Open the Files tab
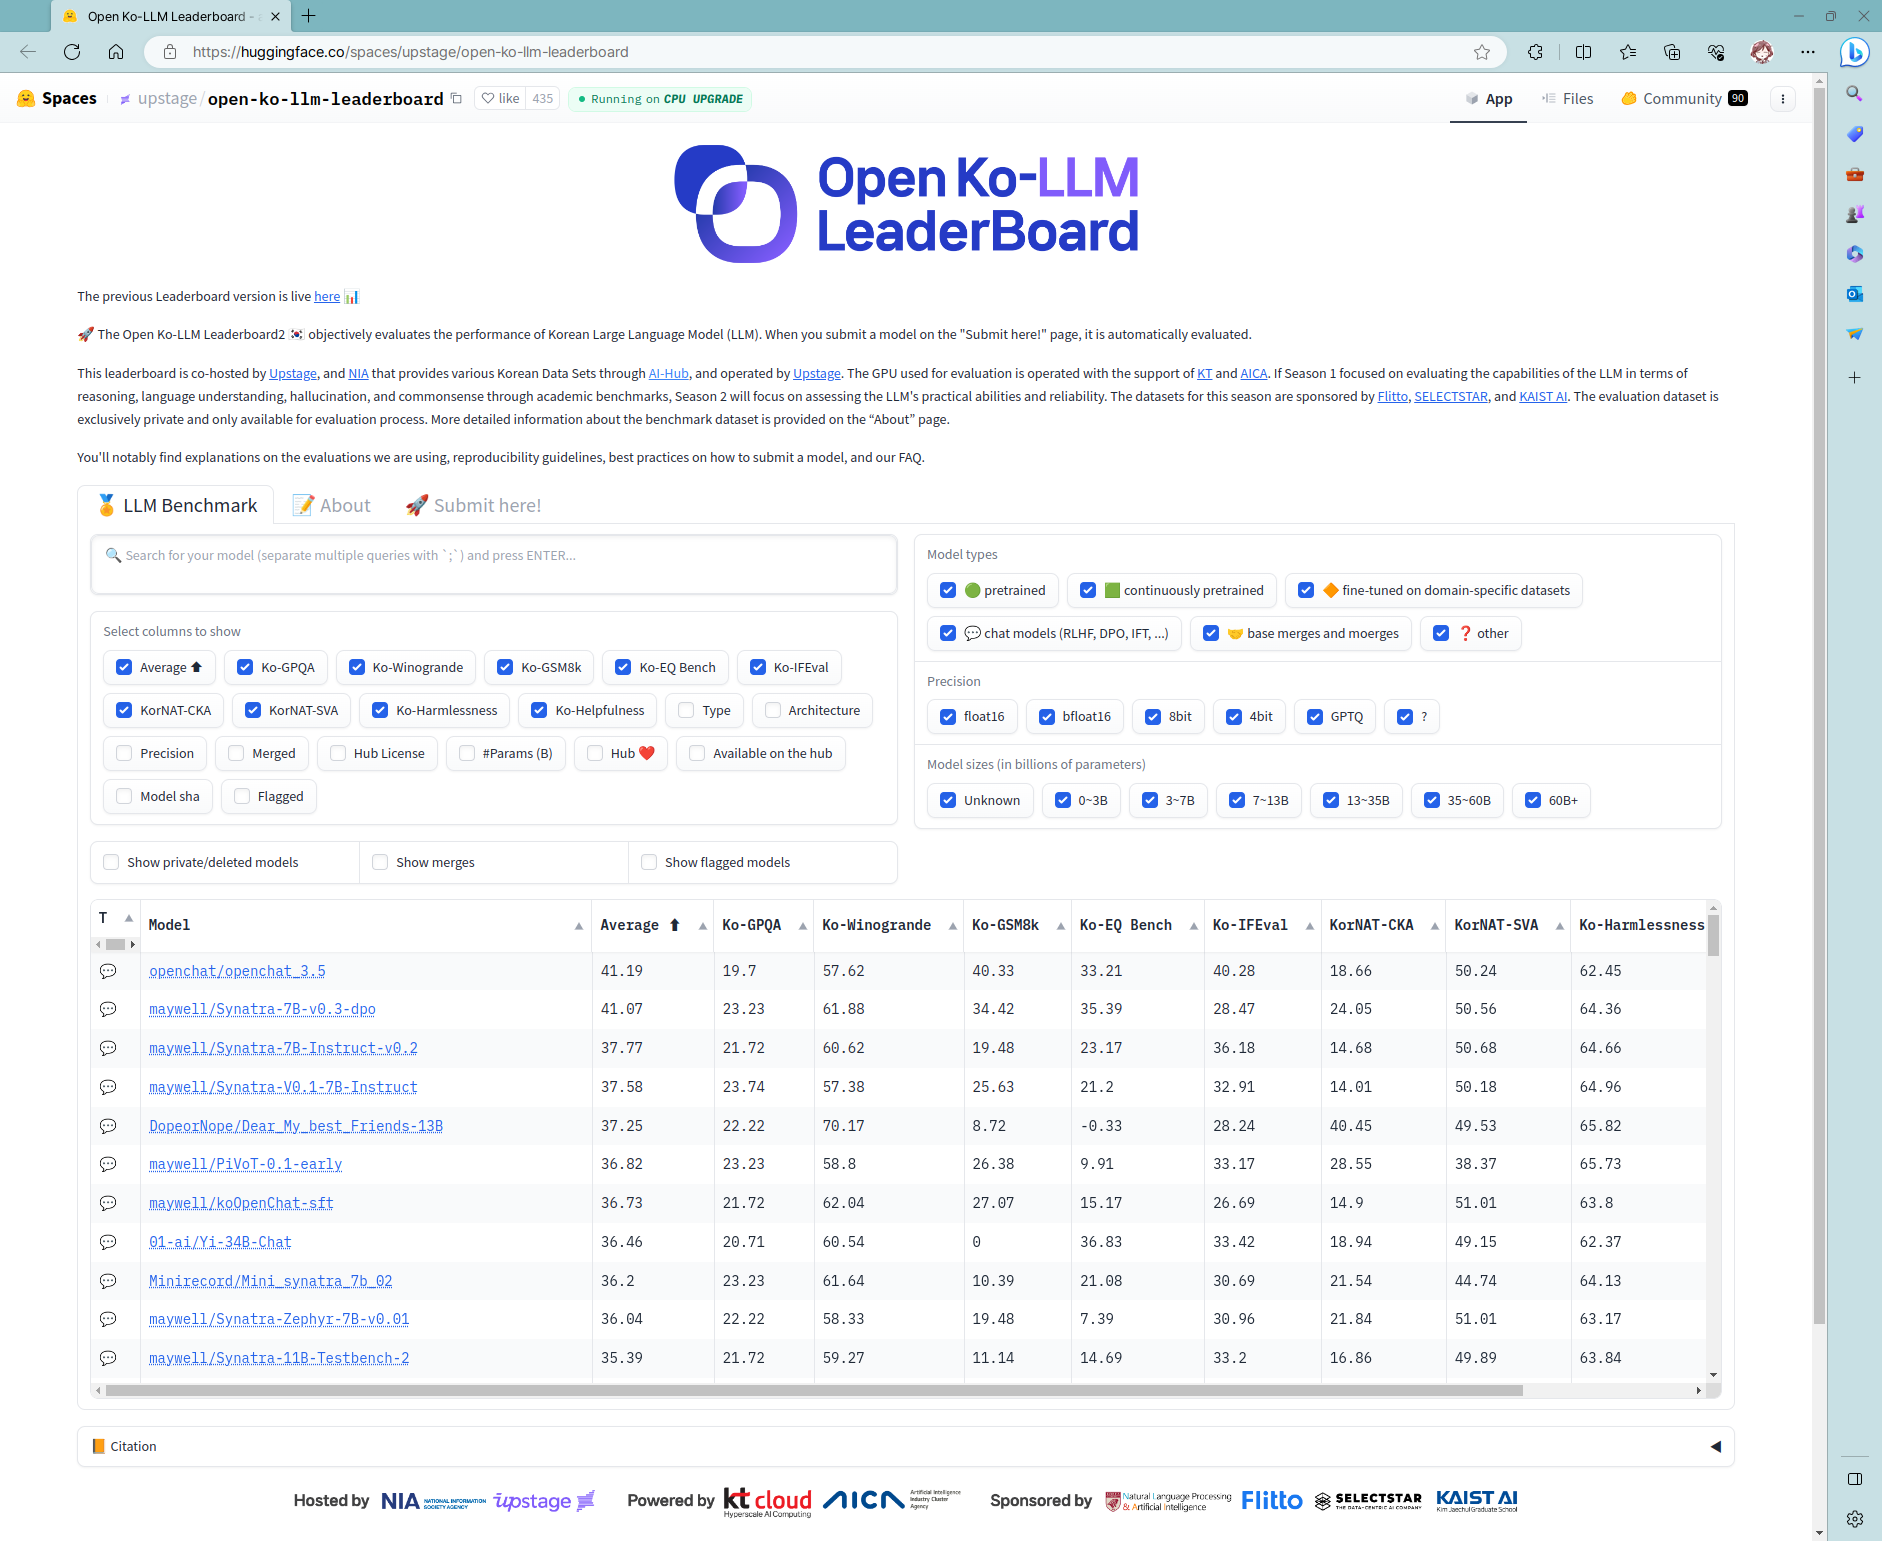1882x1566 pixels. tap(1567, 98)
